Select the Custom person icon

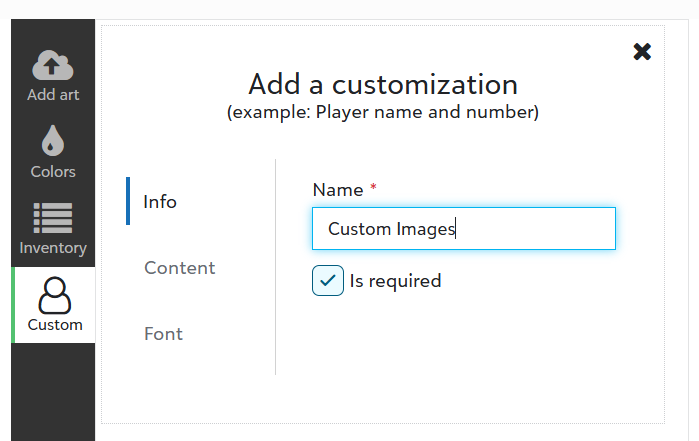(53, 295)
